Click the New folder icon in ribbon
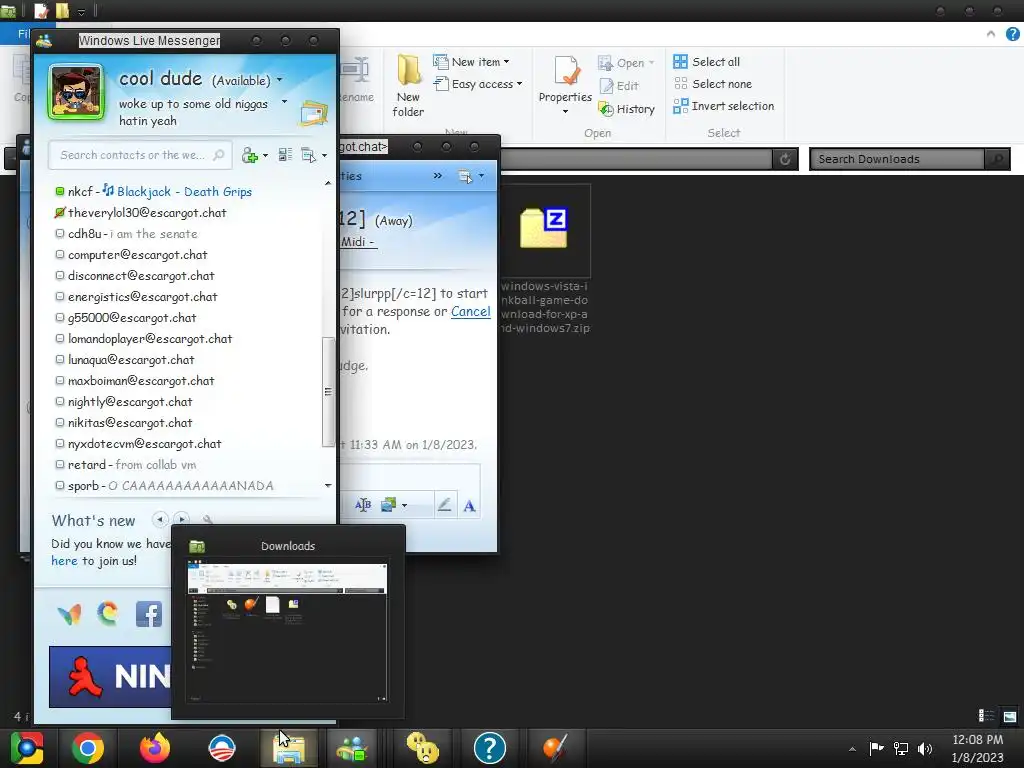Image resolution: width=1024 pixels, height=768 pixels. point(409,69)
